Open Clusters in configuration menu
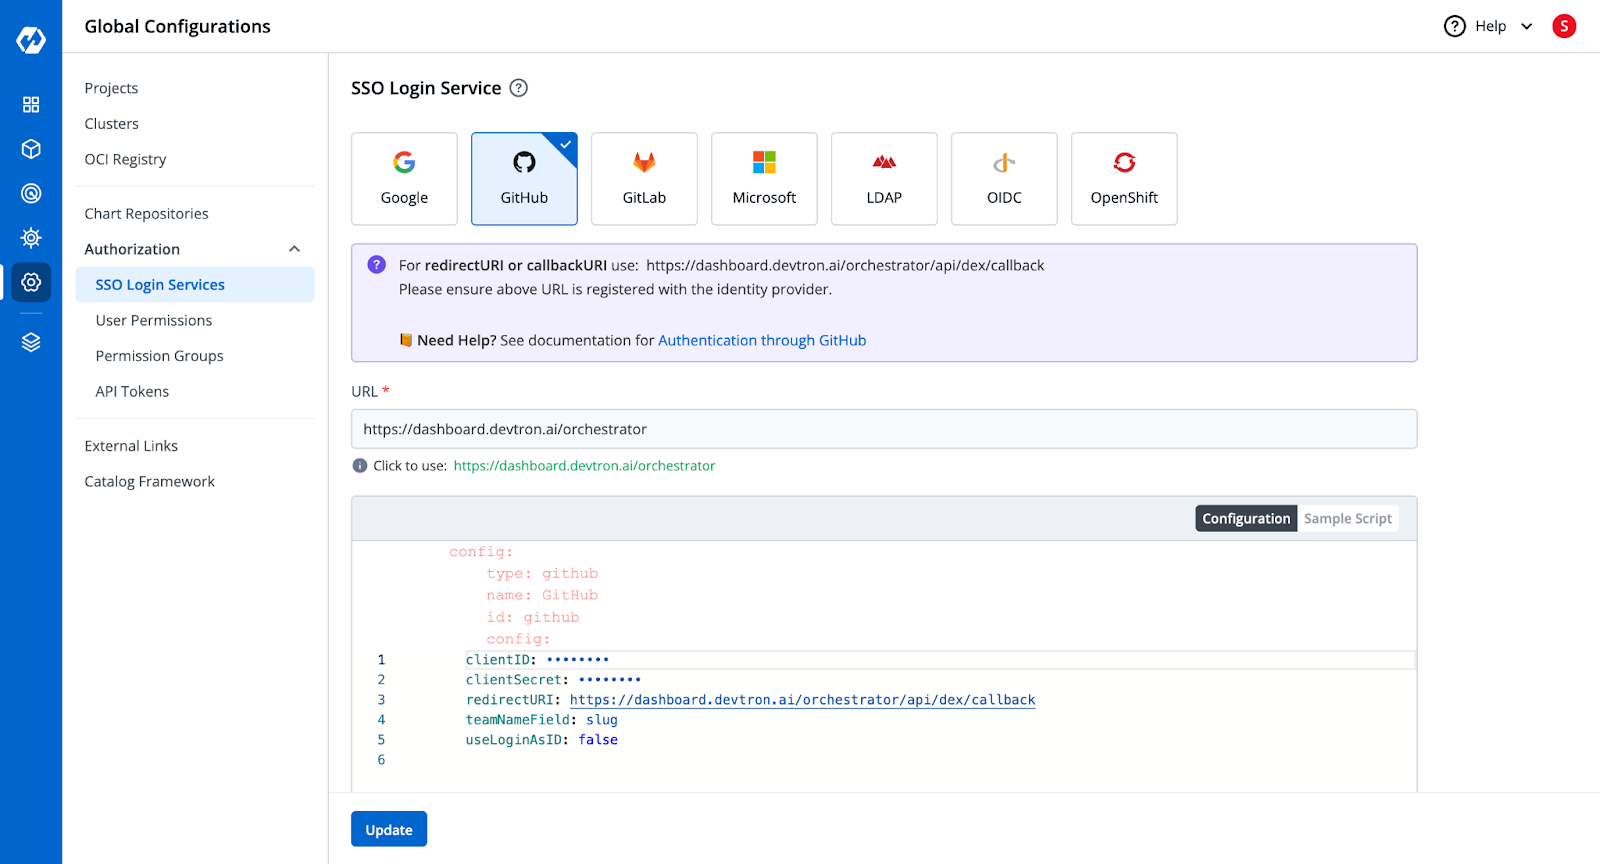The height and width of the screenshot is (864, 1600). pyautogui.click(x=111, y=124)
